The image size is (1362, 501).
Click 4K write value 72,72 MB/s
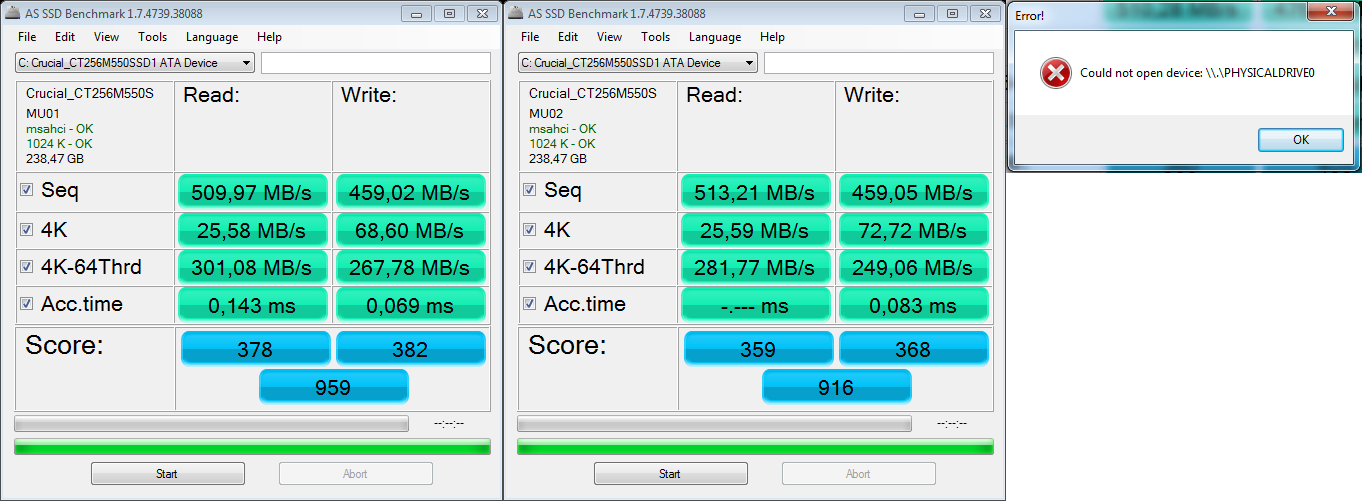[913, 230]
